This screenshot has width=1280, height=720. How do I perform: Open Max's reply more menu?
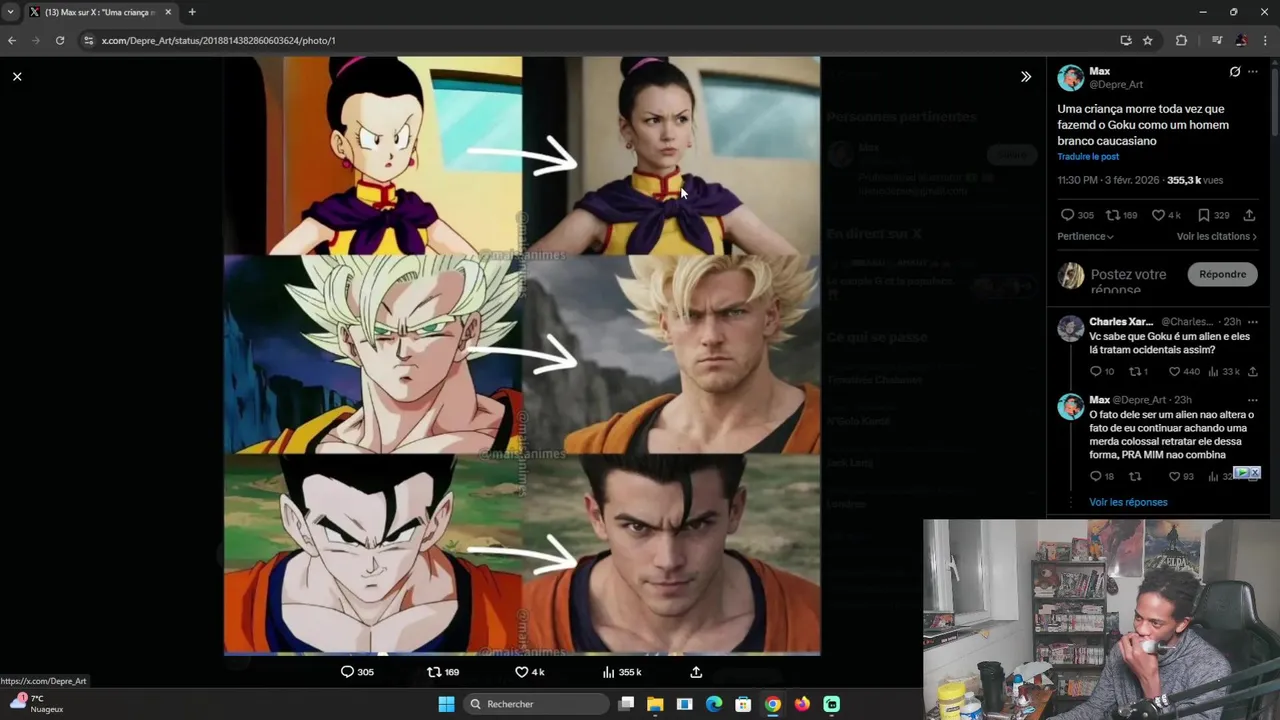1253,400
